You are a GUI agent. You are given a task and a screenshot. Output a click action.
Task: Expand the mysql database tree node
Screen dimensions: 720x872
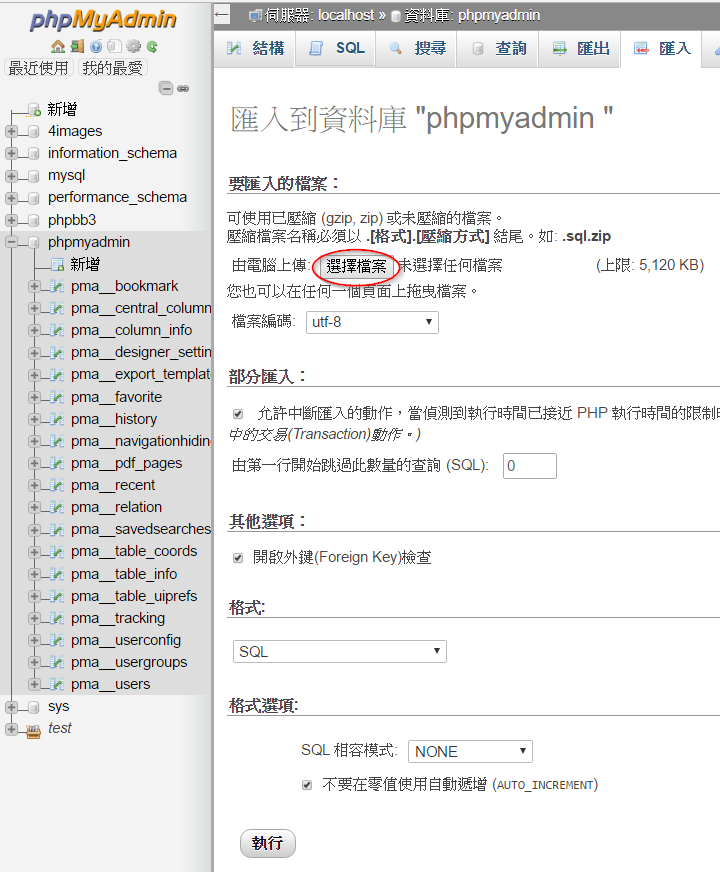11,176
